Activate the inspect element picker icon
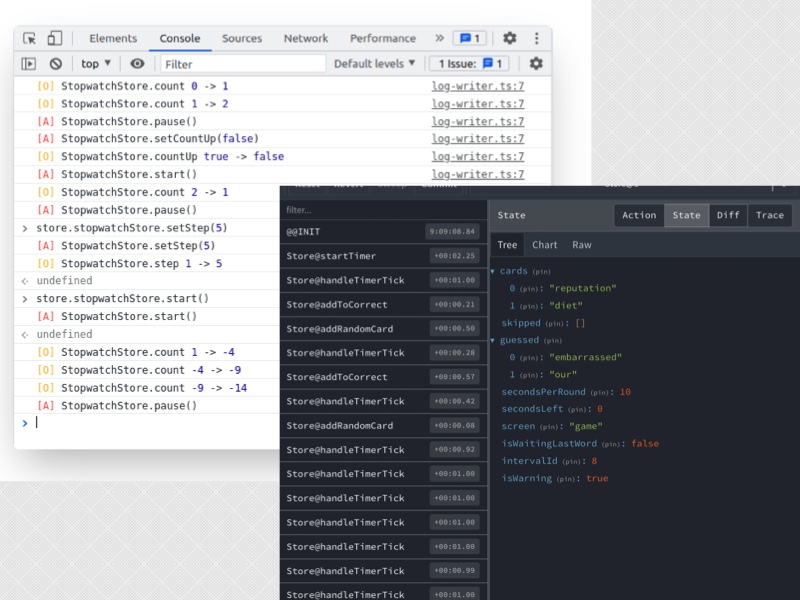This screenshot has width=800, height=600. tap(30, 38)
